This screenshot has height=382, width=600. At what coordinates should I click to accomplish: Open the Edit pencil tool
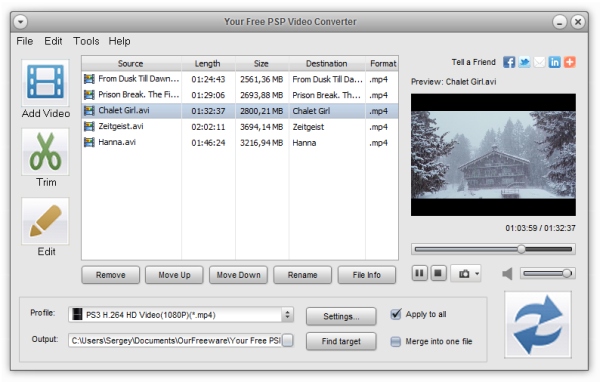pos(46,221)
